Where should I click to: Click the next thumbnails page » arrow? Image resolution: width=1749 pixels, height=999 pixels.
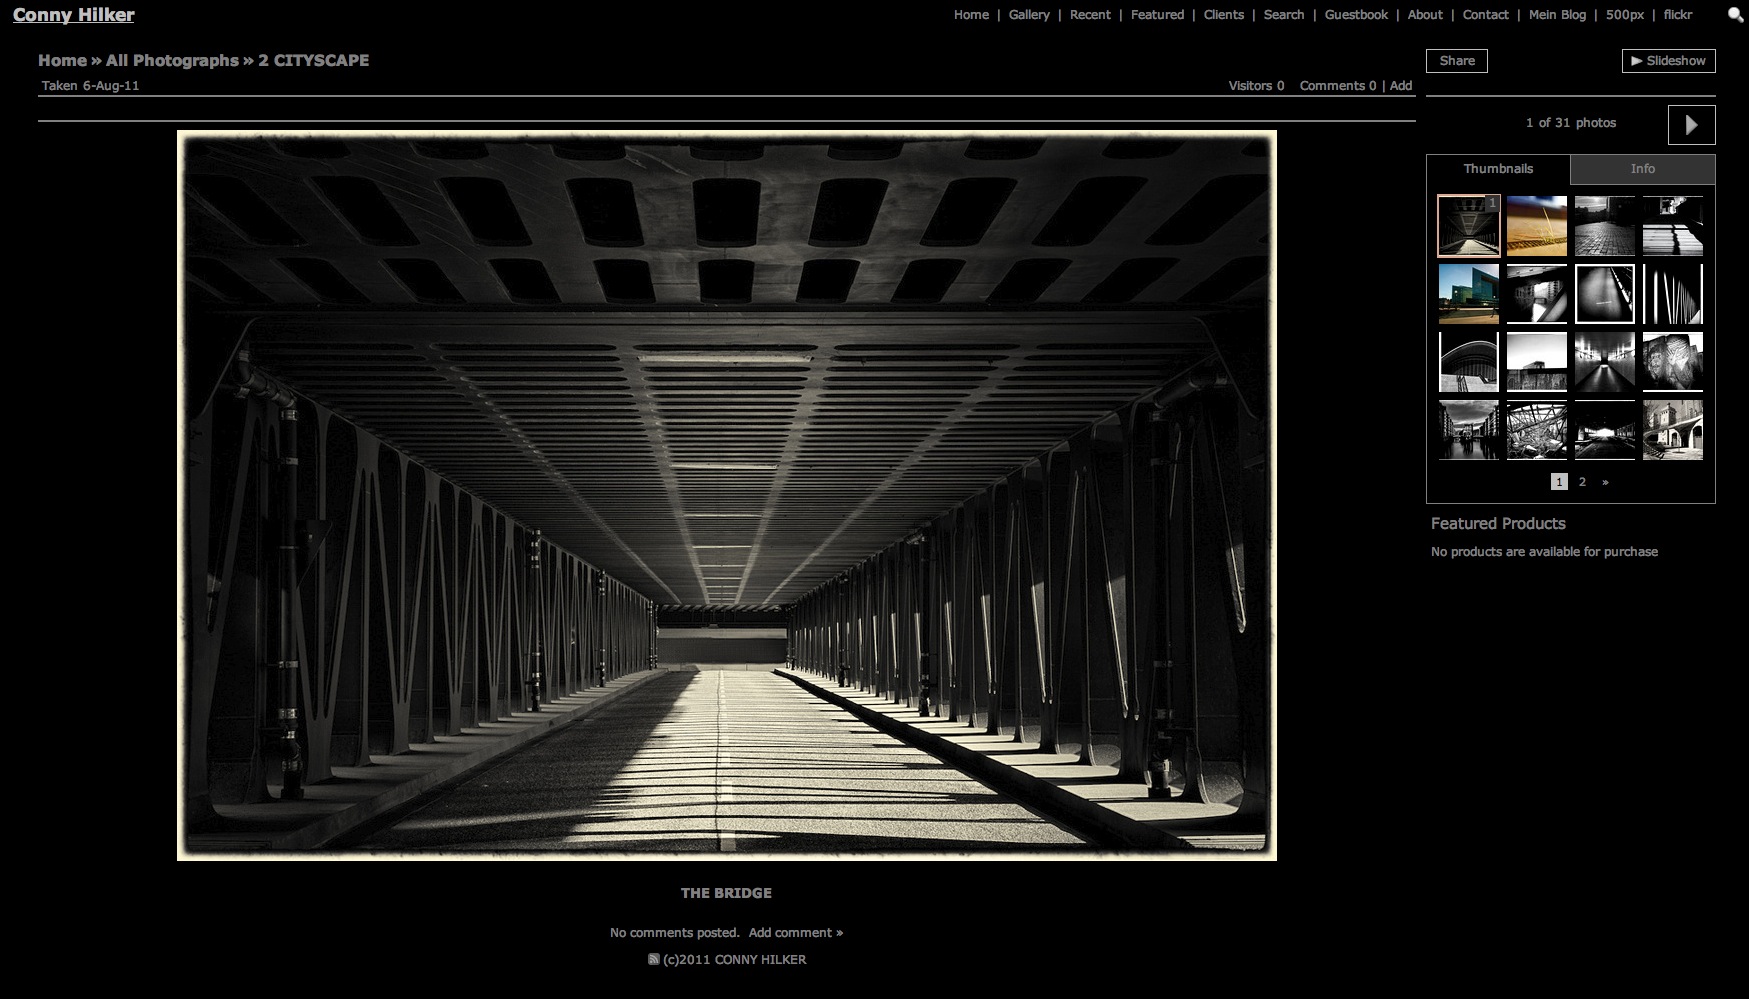pos(1605,482)
